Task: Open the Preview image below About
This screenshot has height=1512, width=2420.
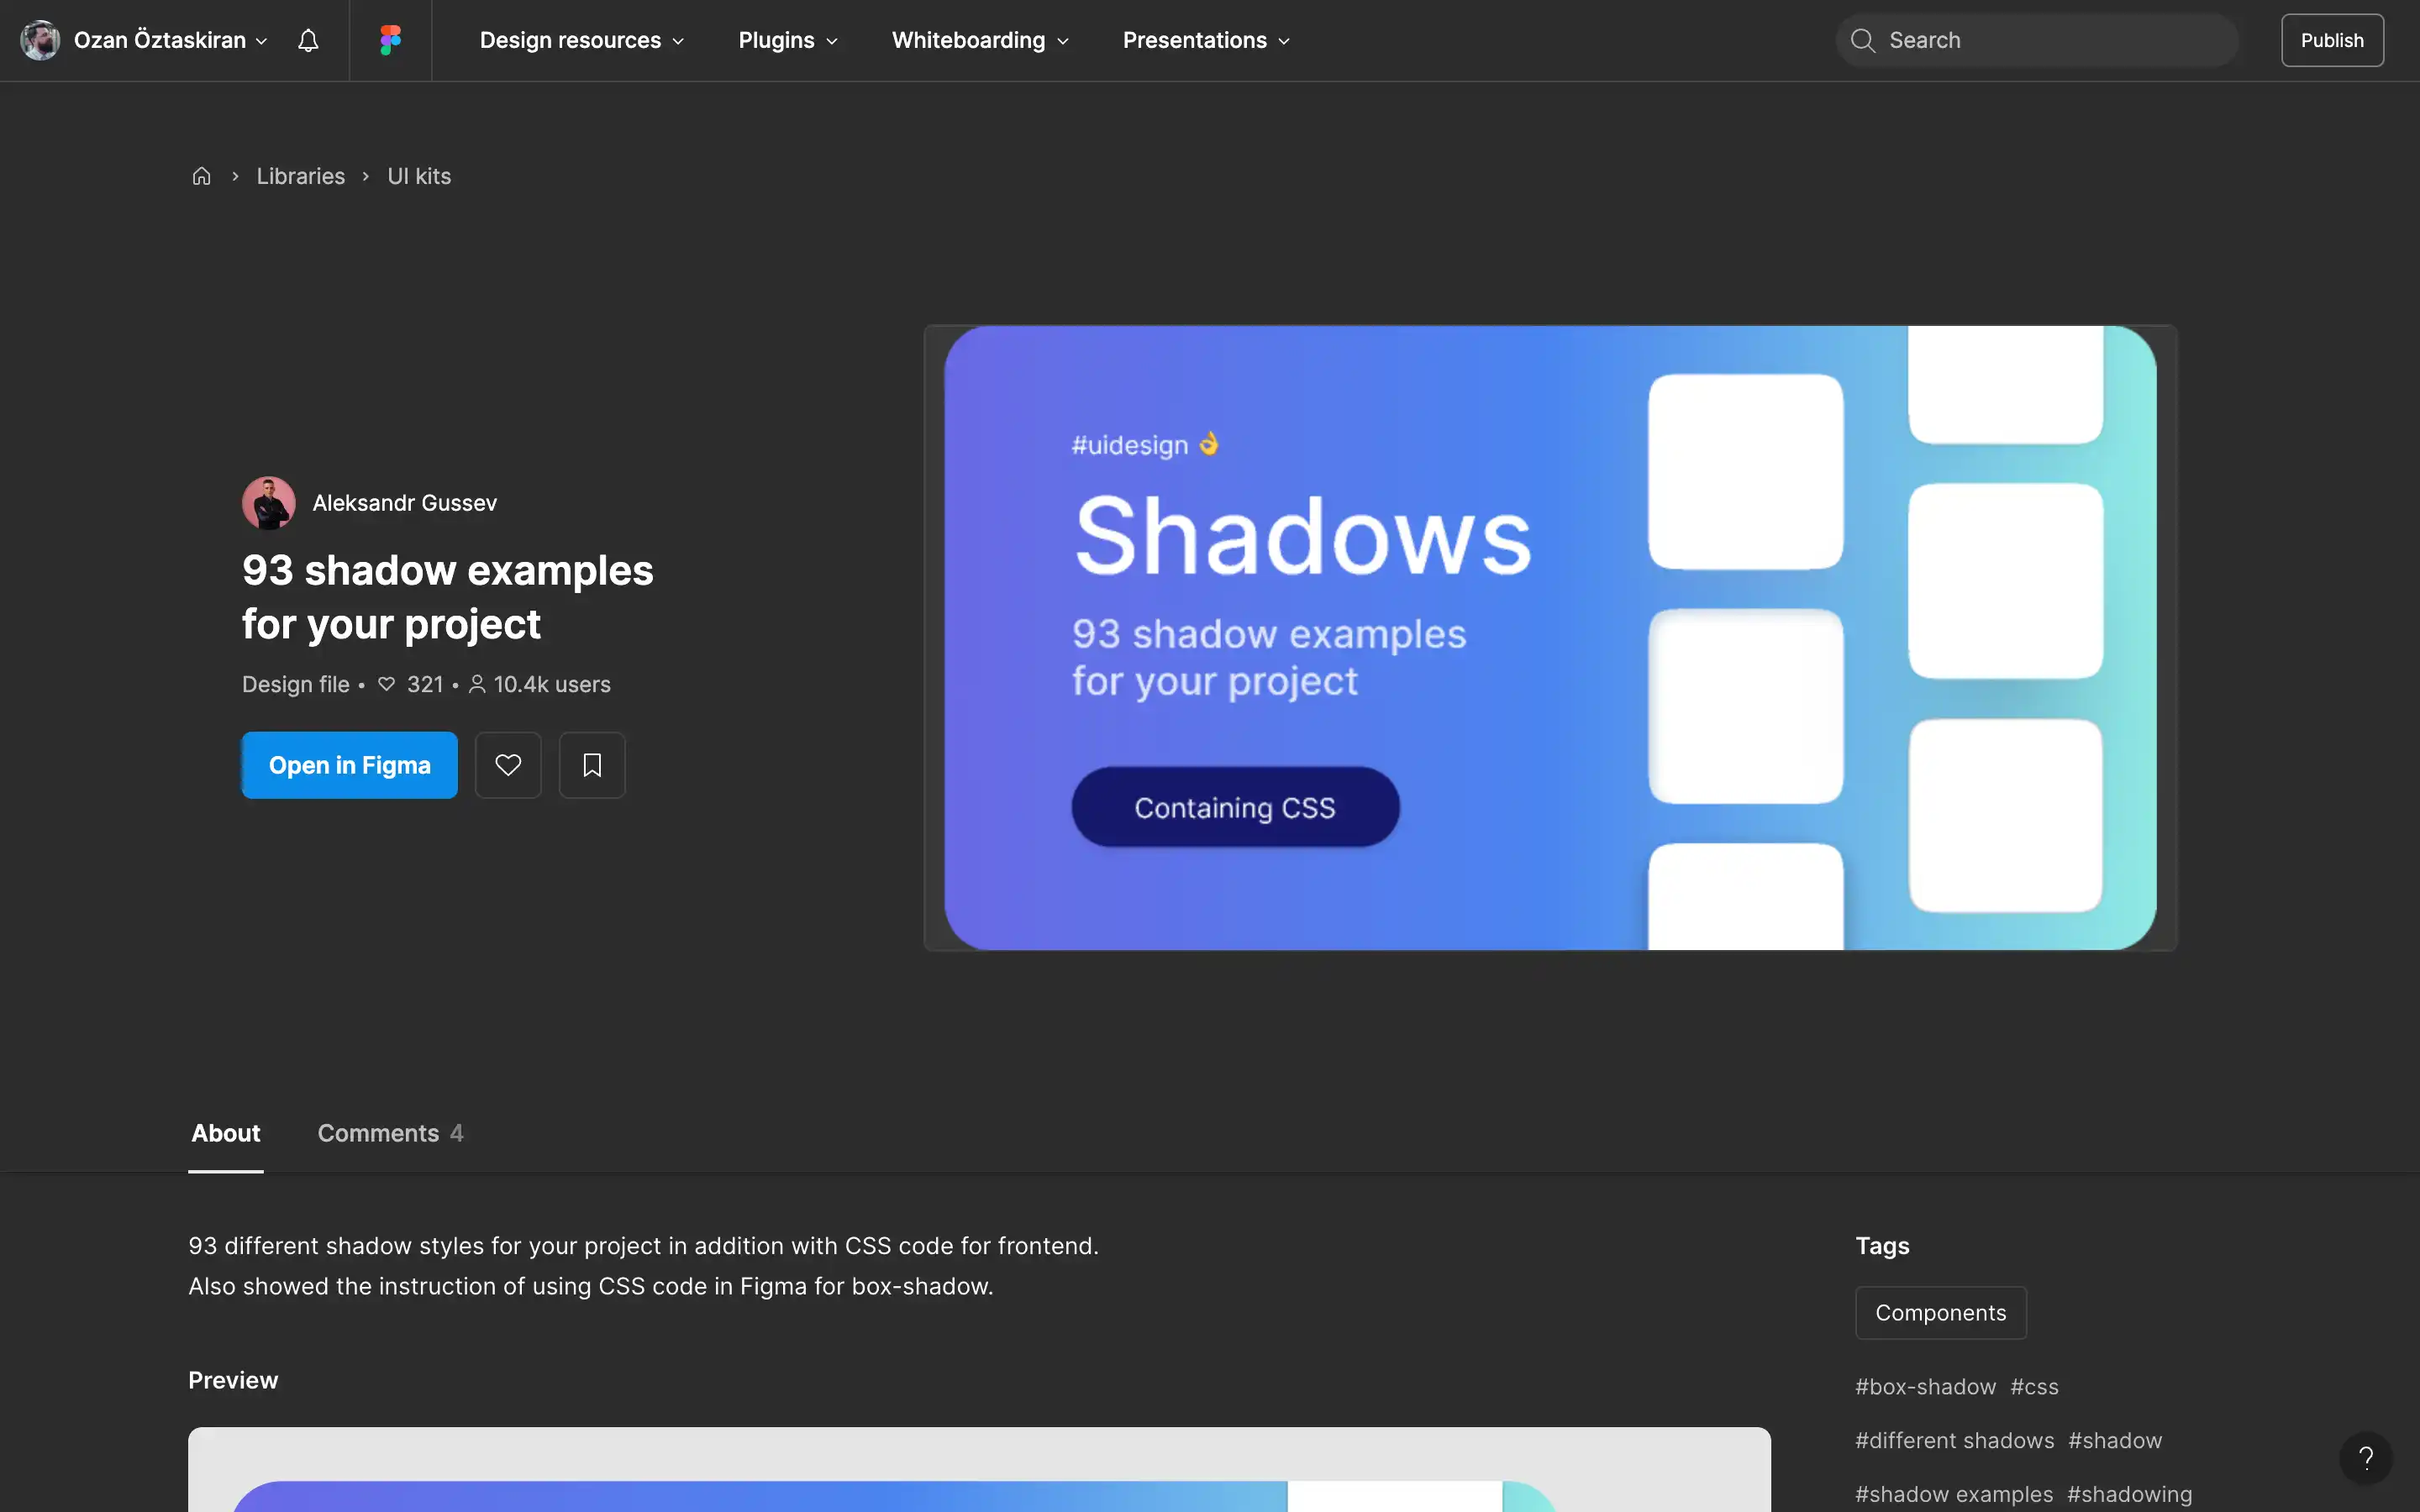Action: (x=979, y=1469)
